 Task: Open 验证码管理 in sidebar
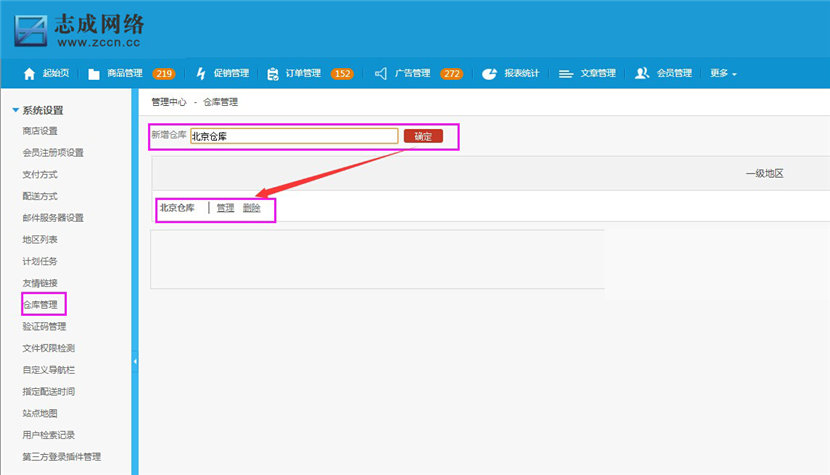(44, 326)
